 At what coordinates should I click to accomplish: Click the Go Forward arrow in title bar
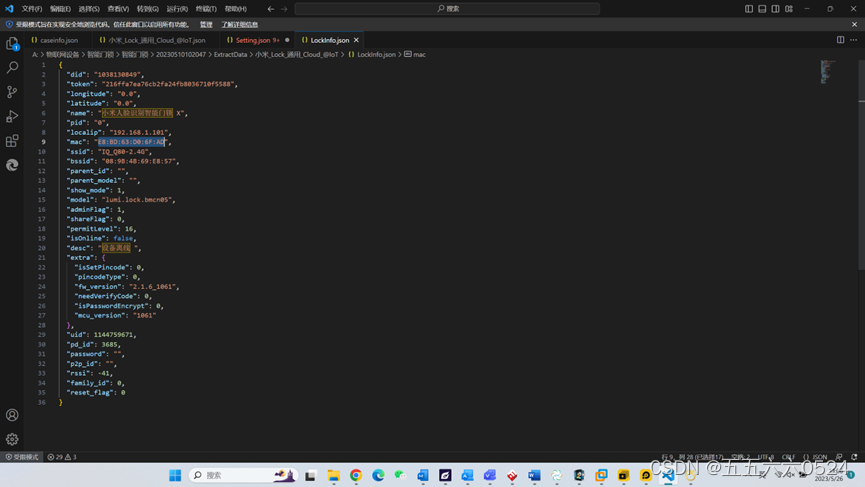(x=284, y=9)
